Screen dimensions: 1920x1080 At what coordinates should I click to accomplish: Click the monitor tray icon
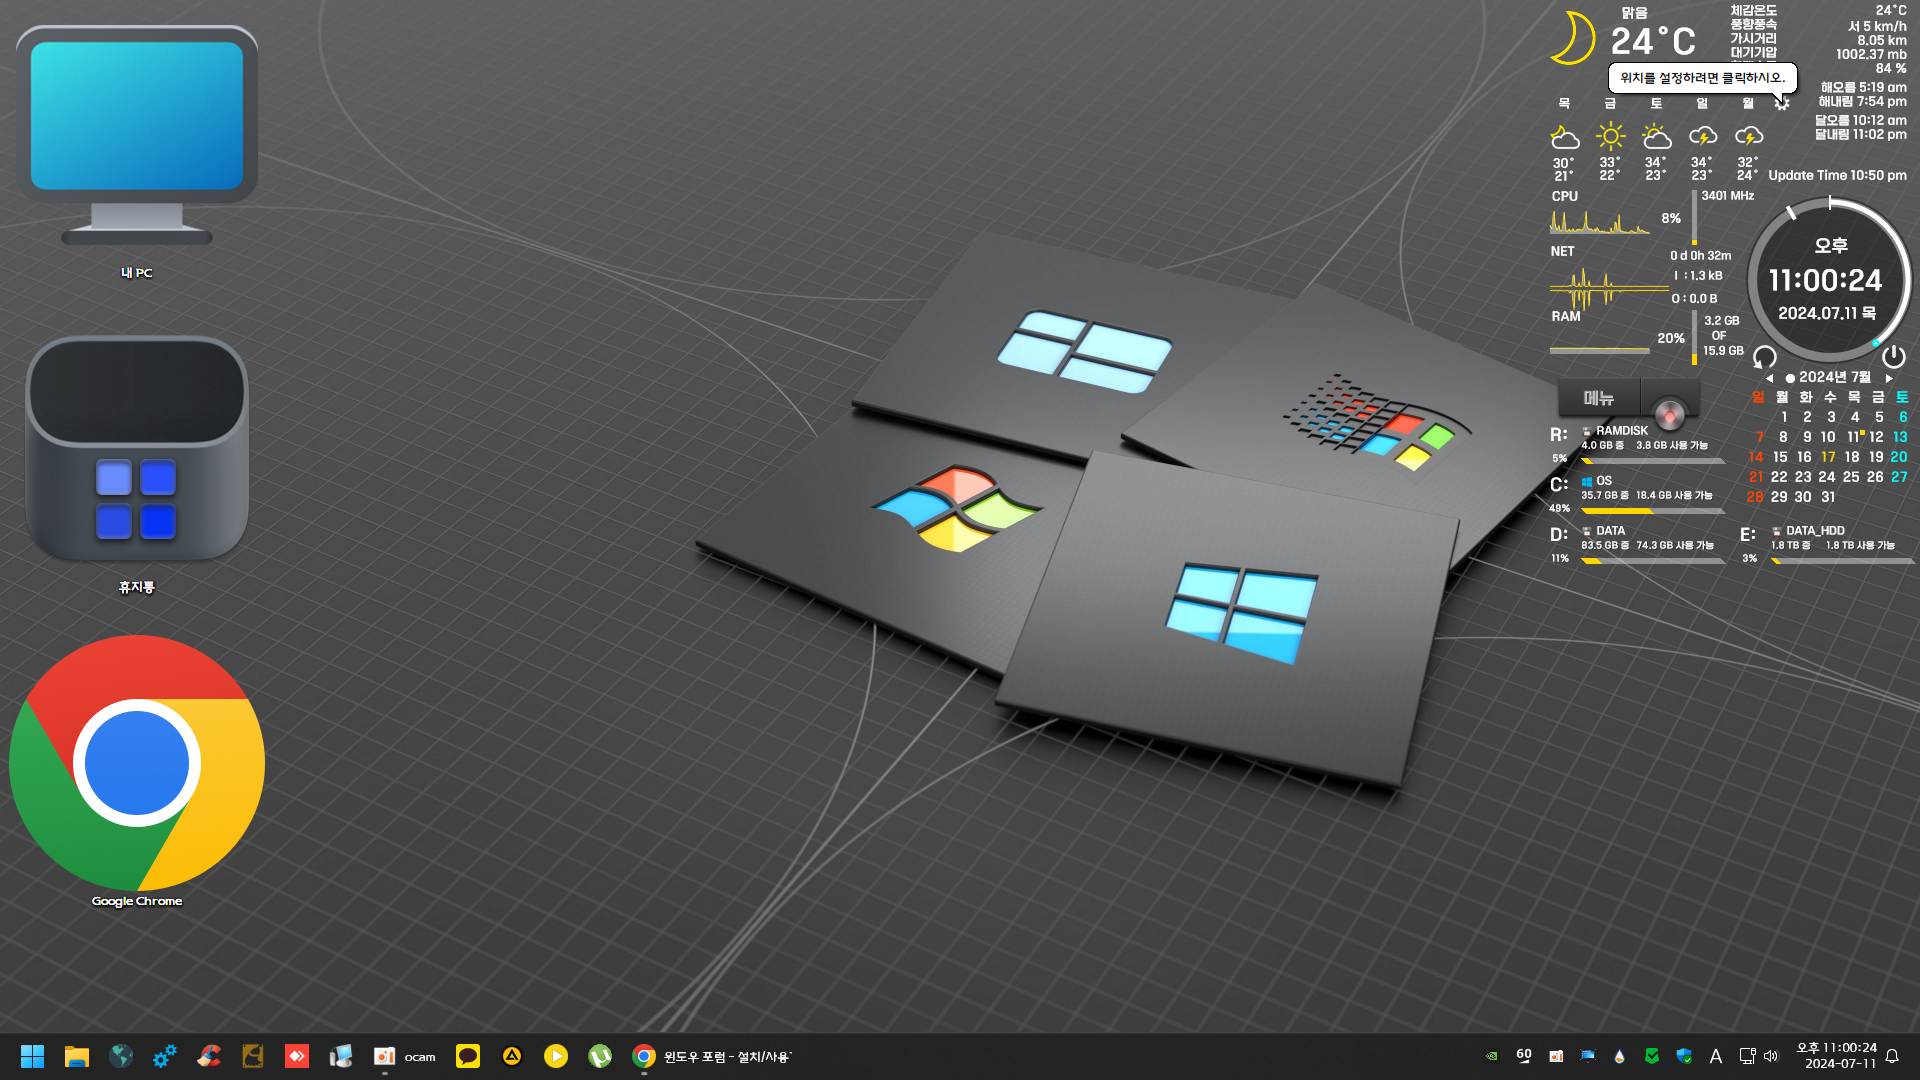[1588, 1056]
